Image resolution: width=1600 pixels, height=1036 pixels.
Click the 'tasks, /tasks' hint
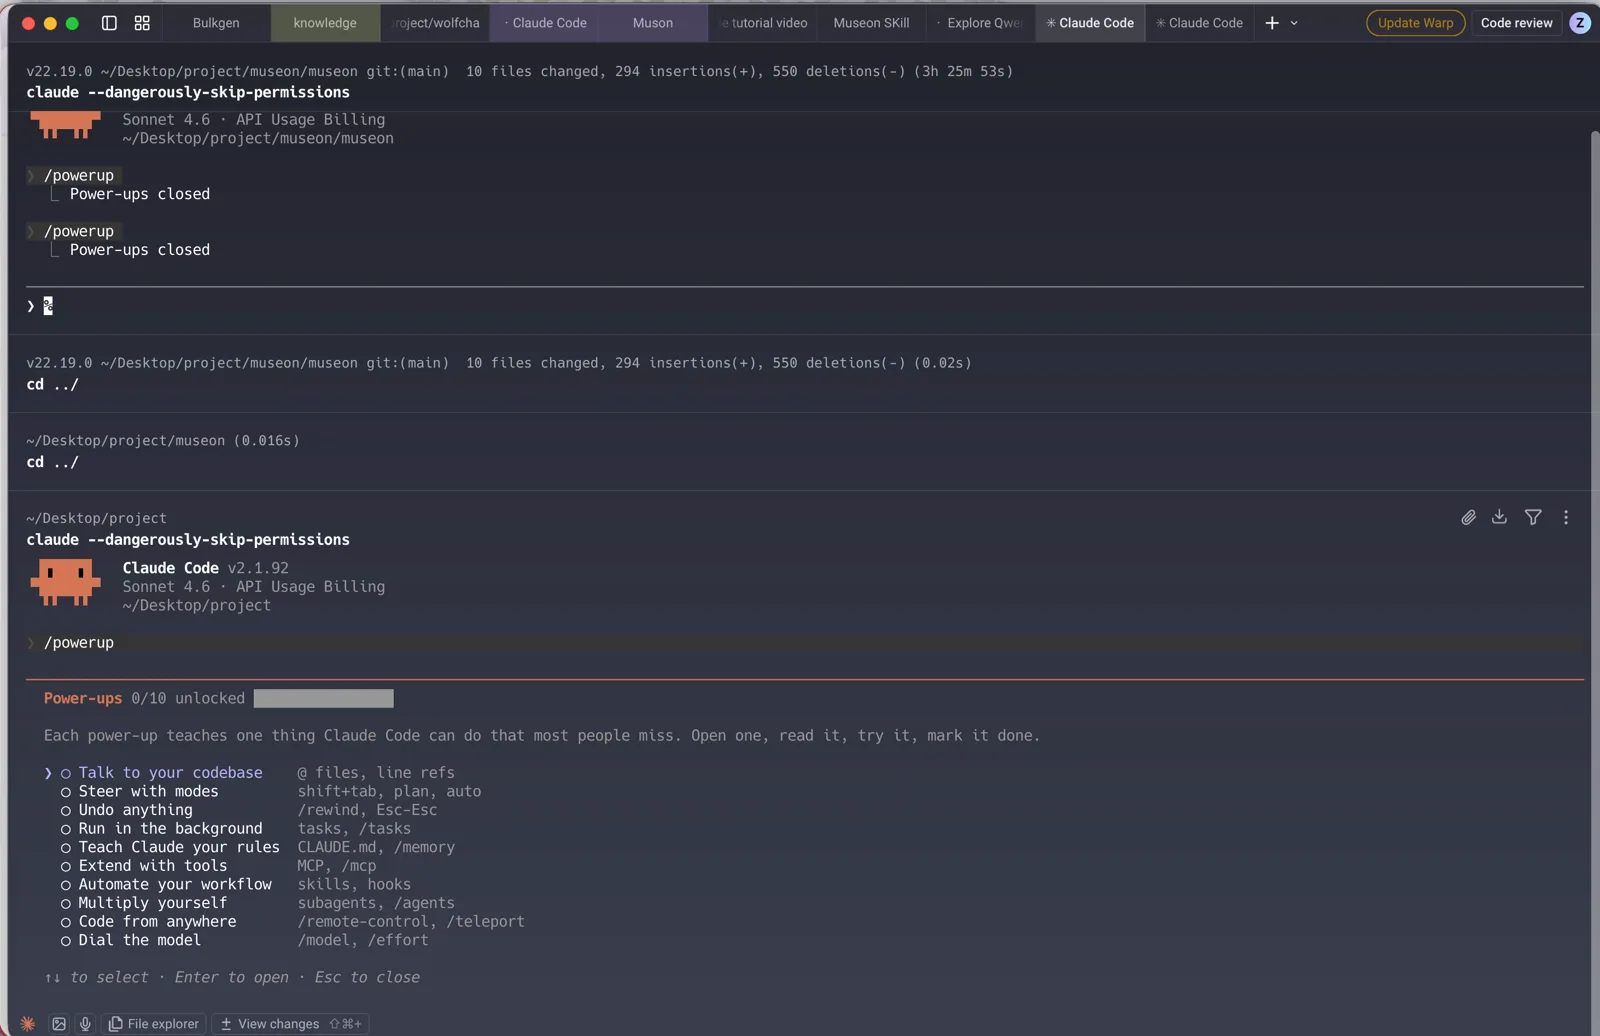coord(354,829)
